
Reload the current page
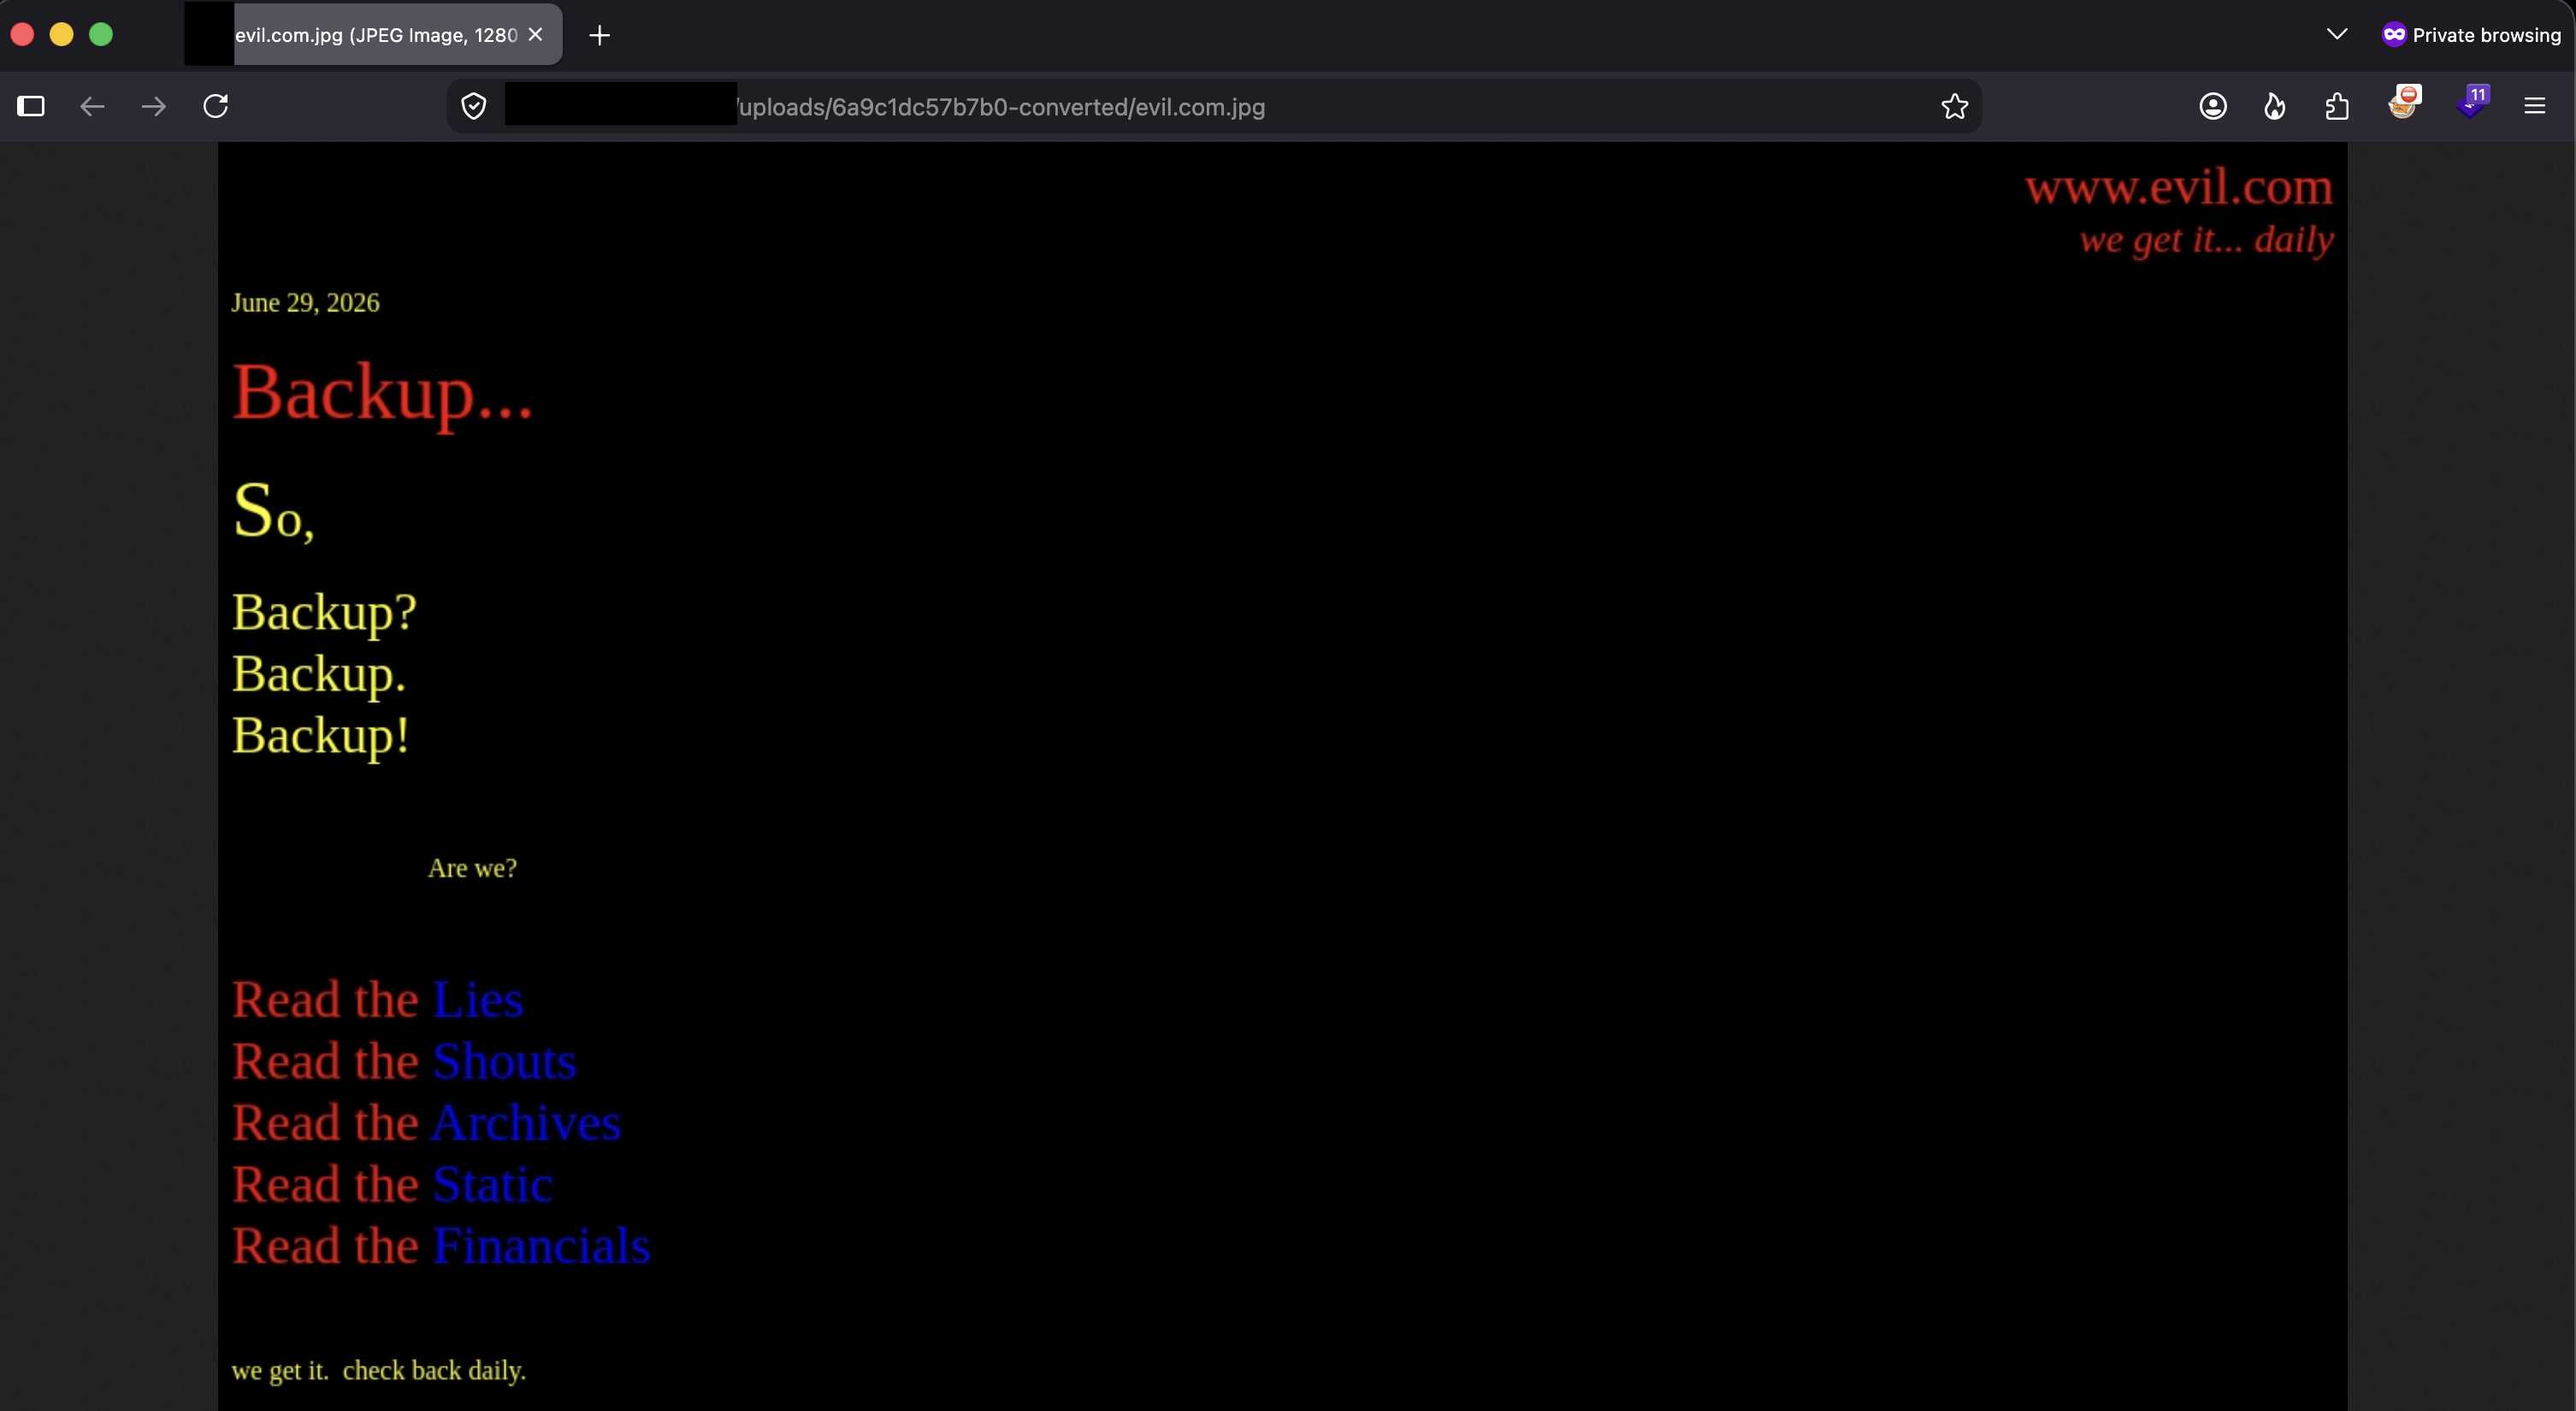(x=216, y=106)
